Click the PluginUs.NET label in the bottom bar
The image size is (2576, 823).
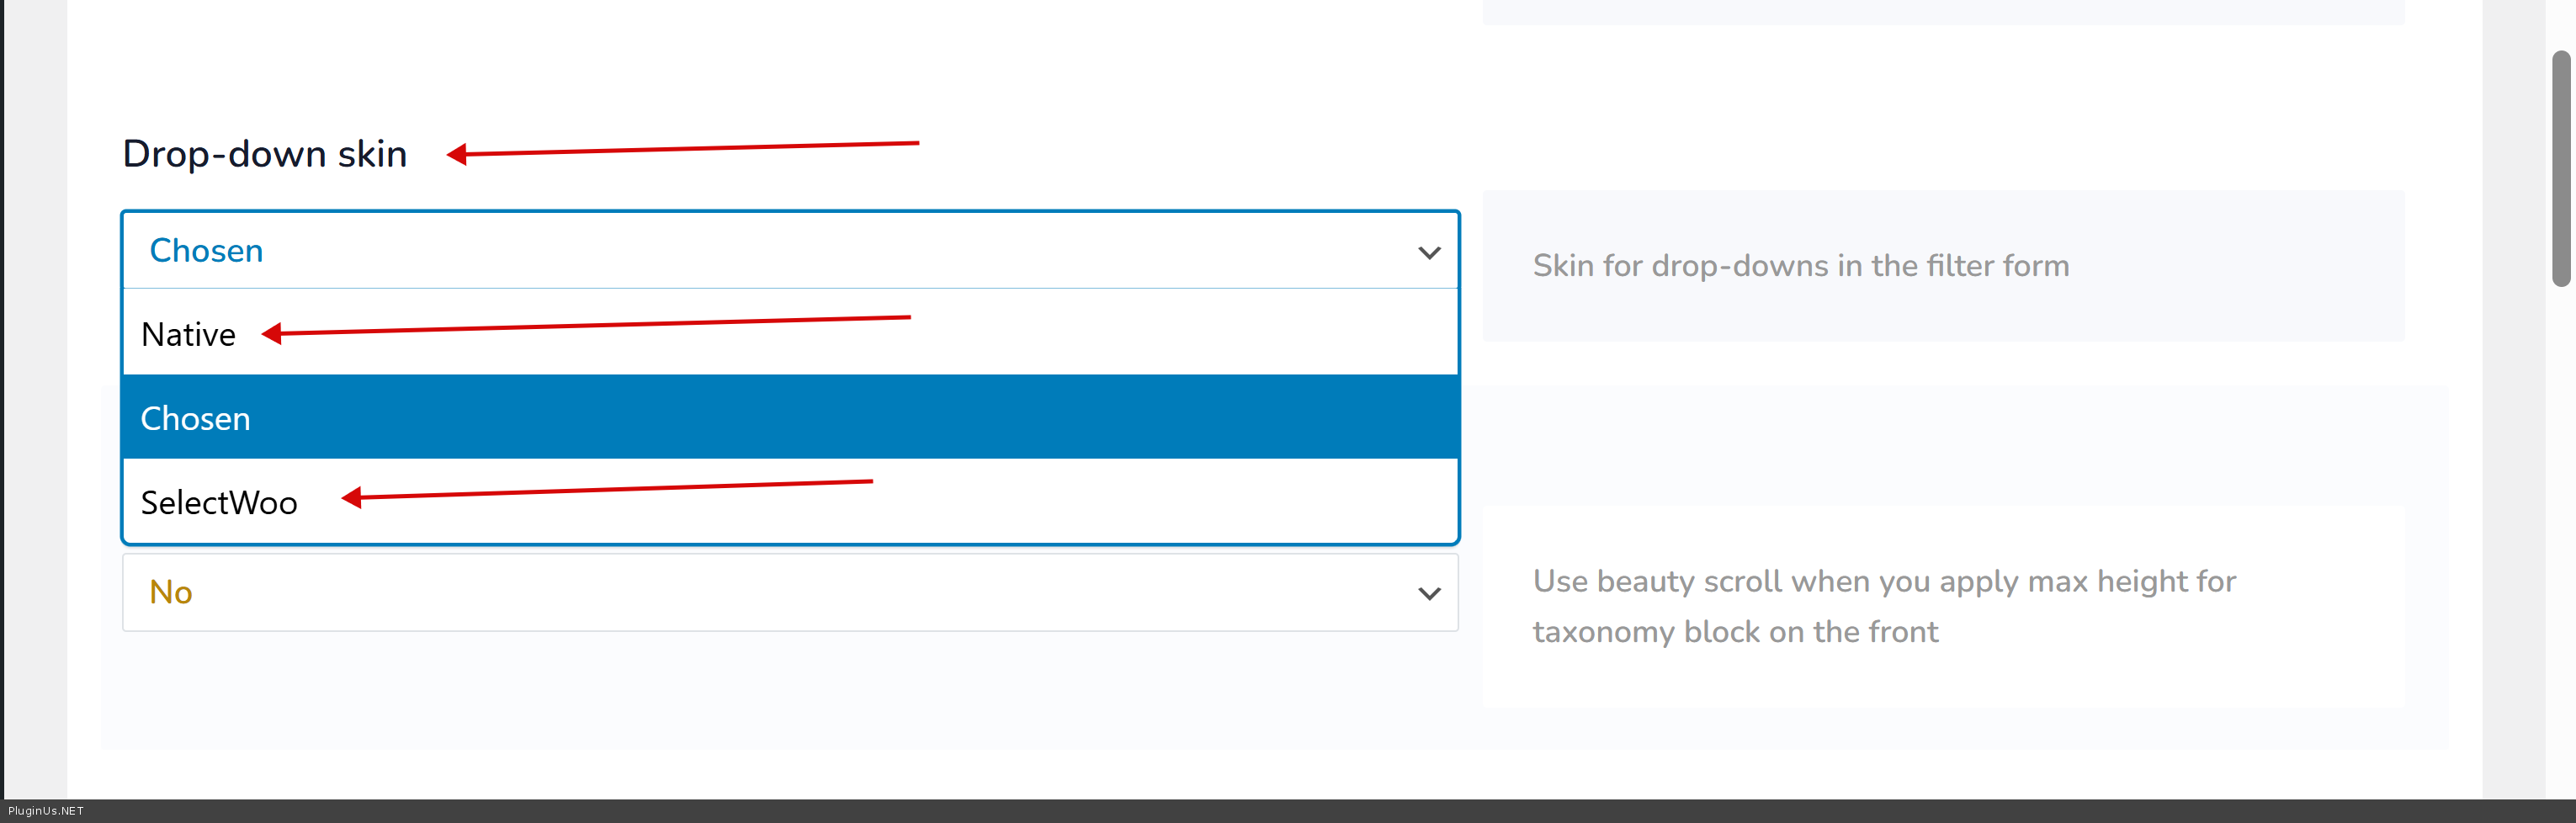[x=46, y=811]
